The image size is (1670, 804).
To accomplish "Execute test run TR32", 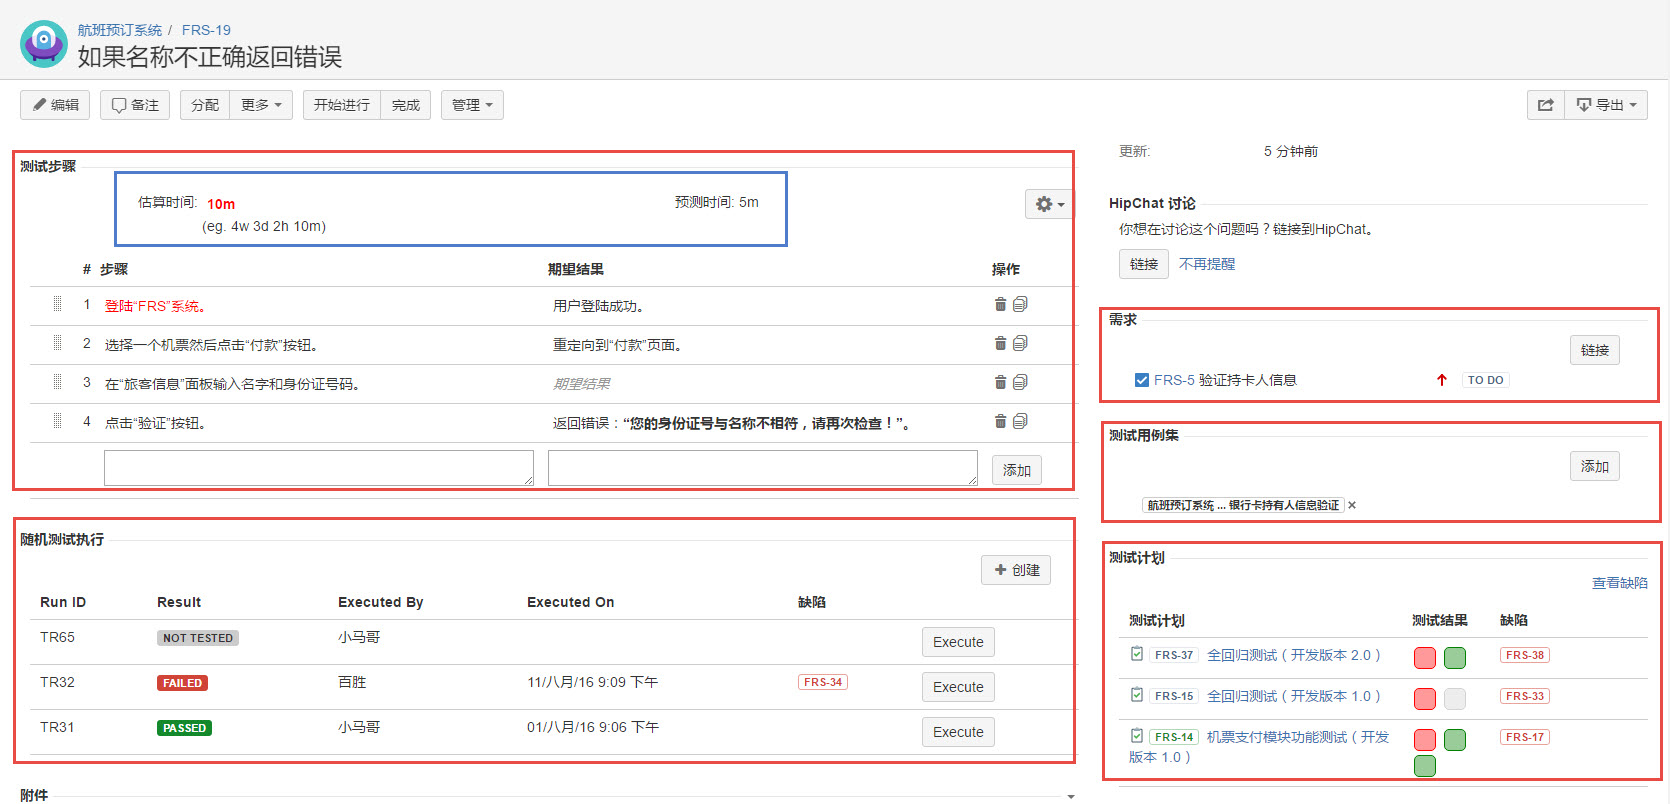I will pyautogui.click(x=958, y=687).
